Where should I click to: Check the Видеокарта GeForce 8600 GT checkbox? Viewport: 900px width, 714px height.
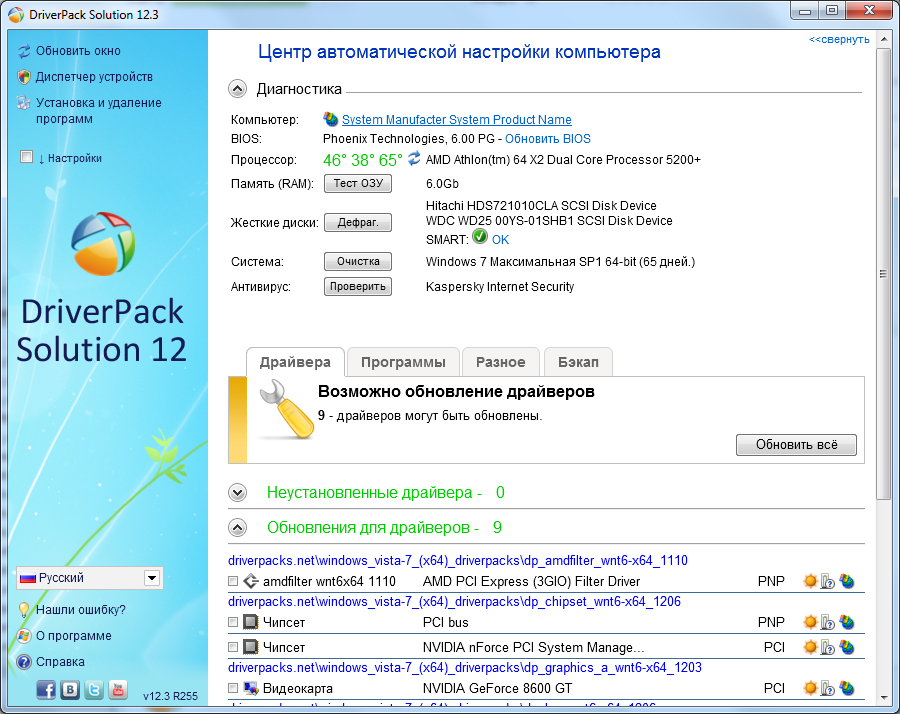[x=233, y=688]
